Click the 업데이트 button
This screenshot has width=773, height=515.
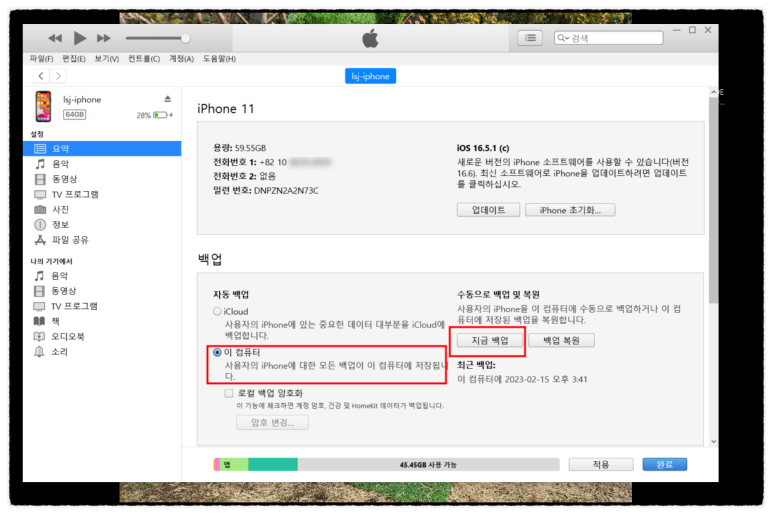488,210
